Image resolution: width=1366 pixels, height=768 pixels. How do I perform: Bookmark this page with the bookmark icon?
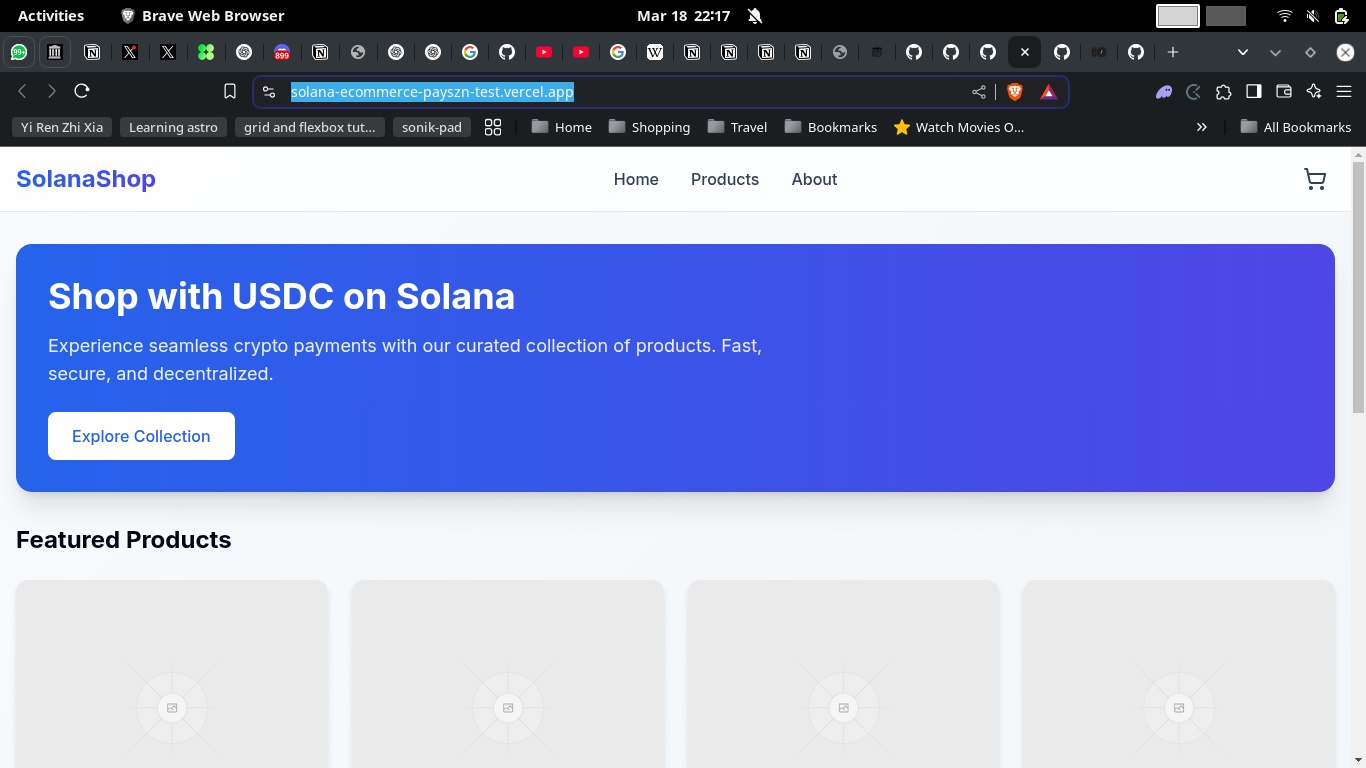click(x=230, y=91)
